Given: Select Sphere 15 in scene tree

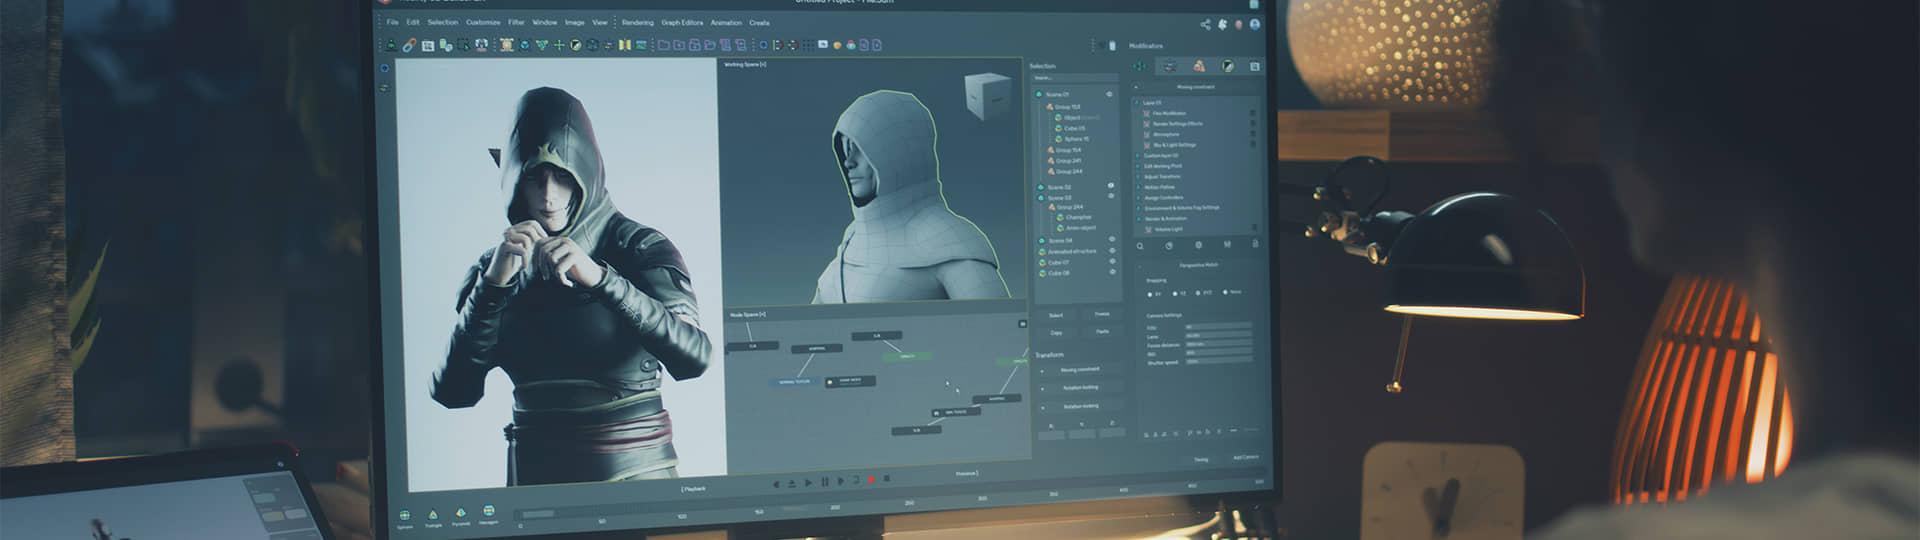Looking at the screenshot, I should tap(1077, 139).
